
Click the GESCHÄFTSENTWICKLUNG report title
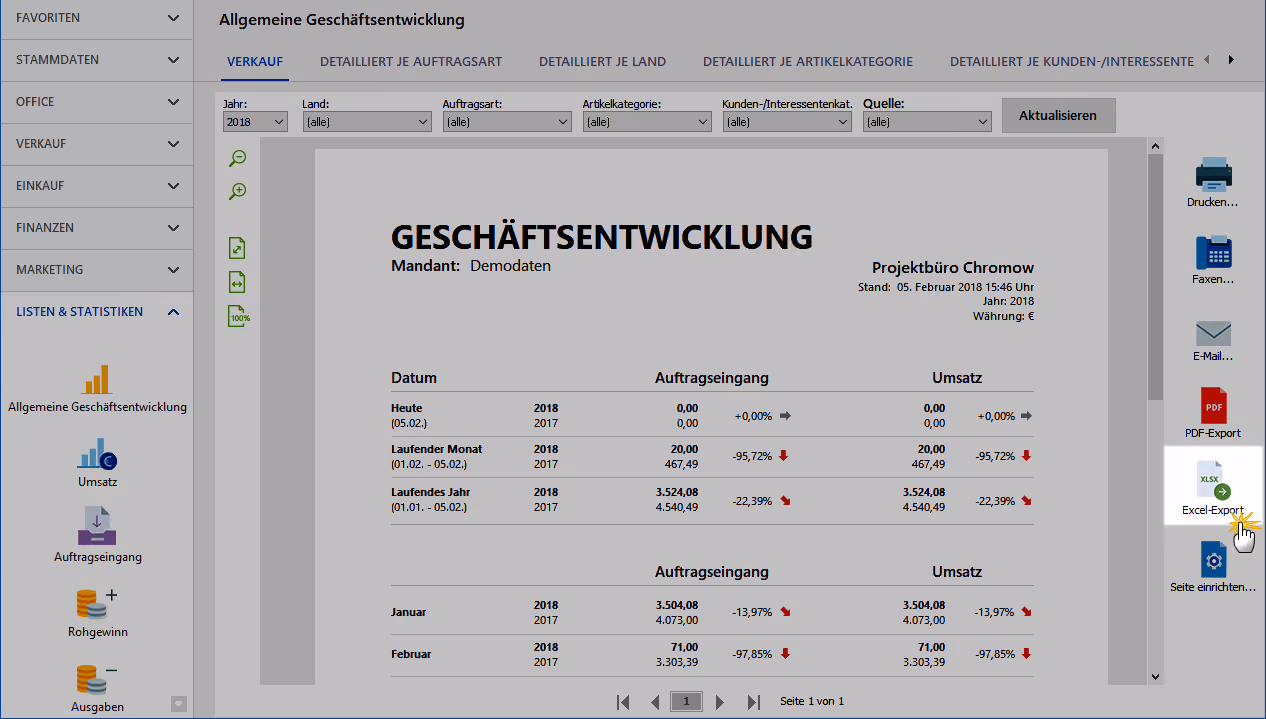coord(602,237)
